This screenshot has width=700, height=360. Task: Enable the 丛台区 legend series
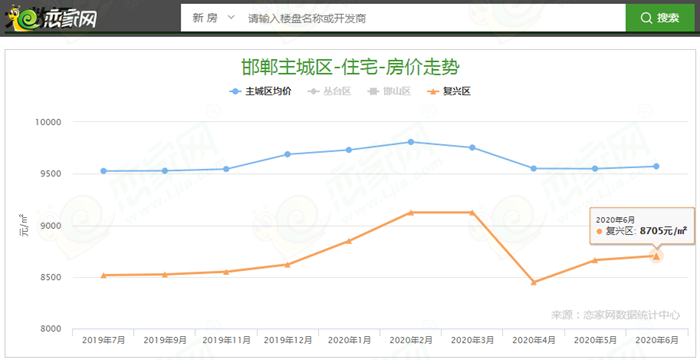(x=329, y=92)
